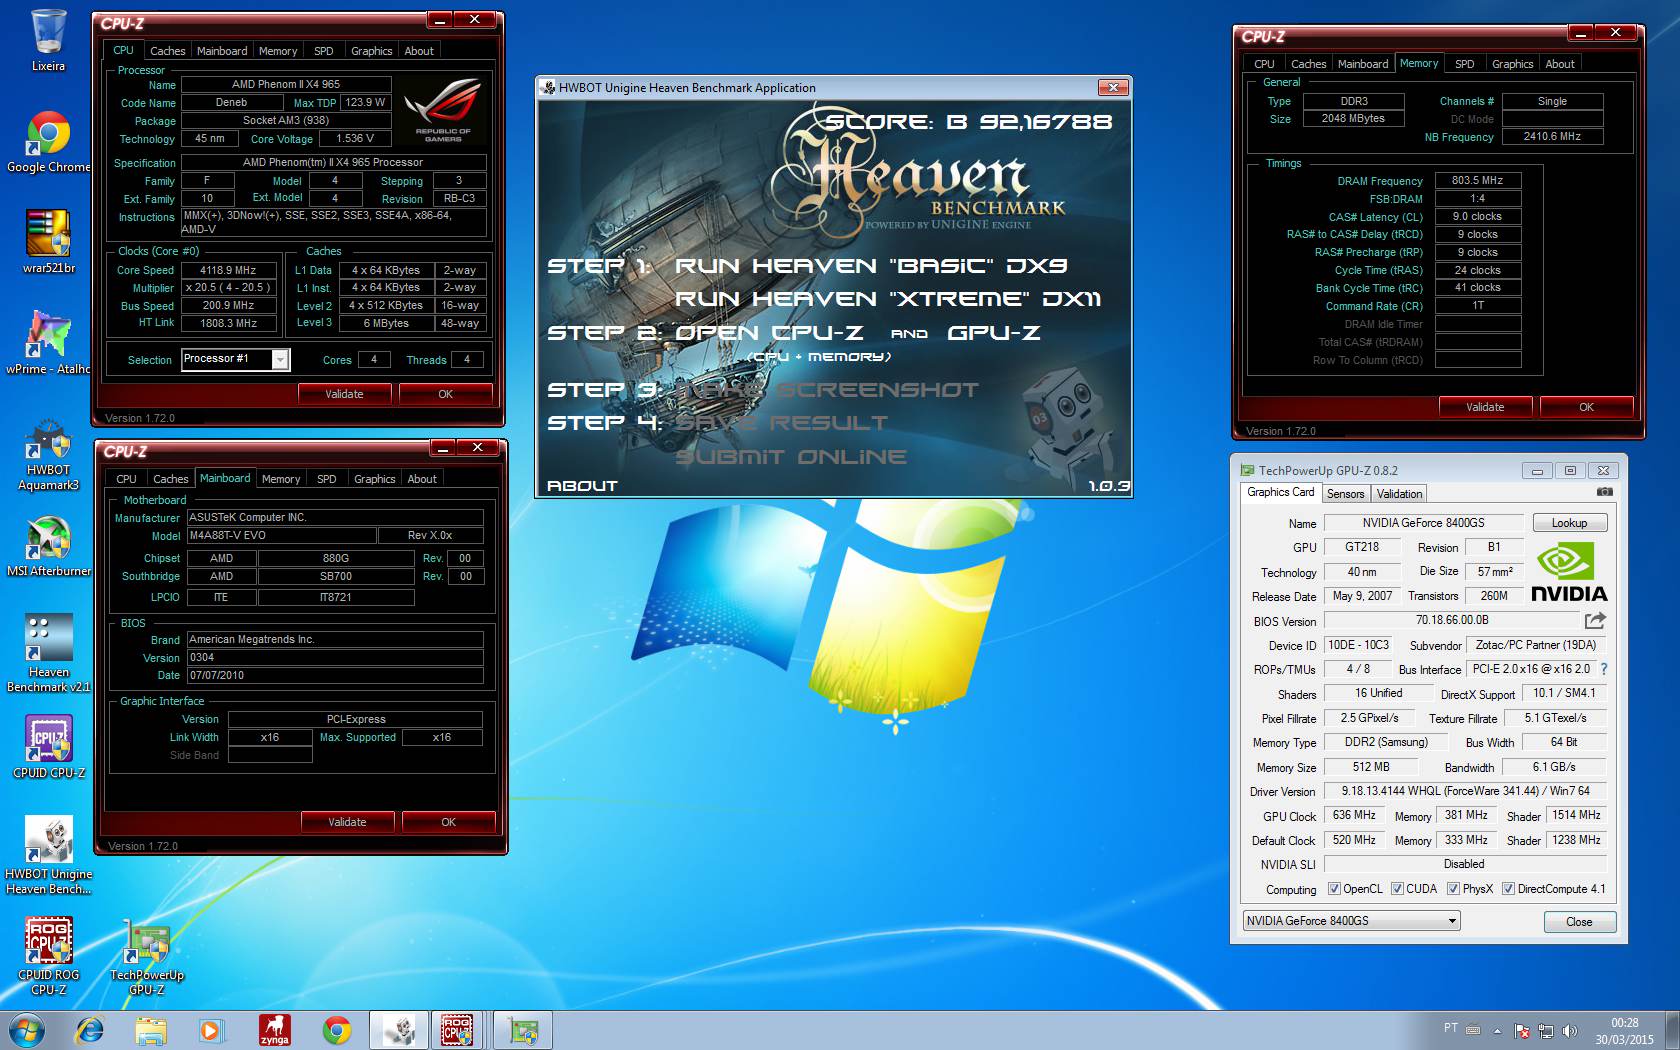Open the Windows Start menu orb
Viewport: 1680px width, 1050px height.
[x=27, y=1030]
